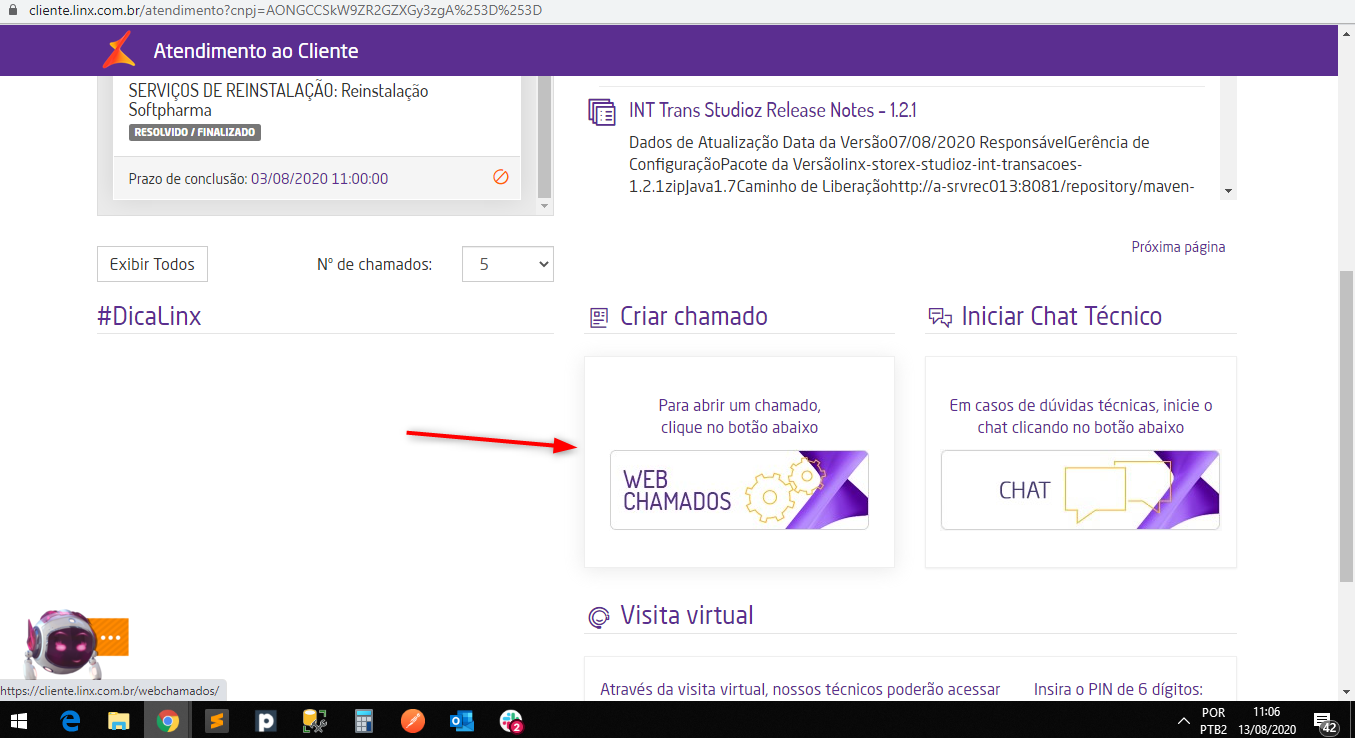This screenshot has height=738, width=1355.
Task: Click the #DicaLinx heading
Action: pos(149,317)
